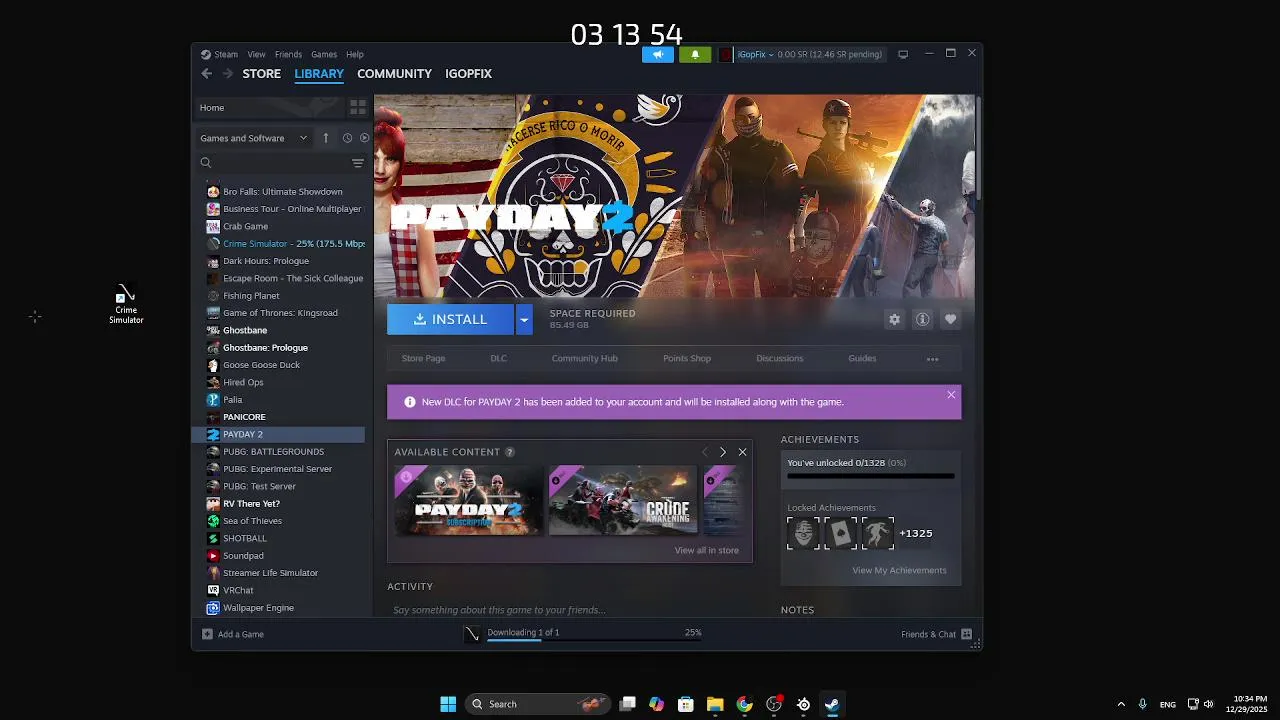Open the Help menu
Screen dimensions: 1280x720
tap(355, 54)
